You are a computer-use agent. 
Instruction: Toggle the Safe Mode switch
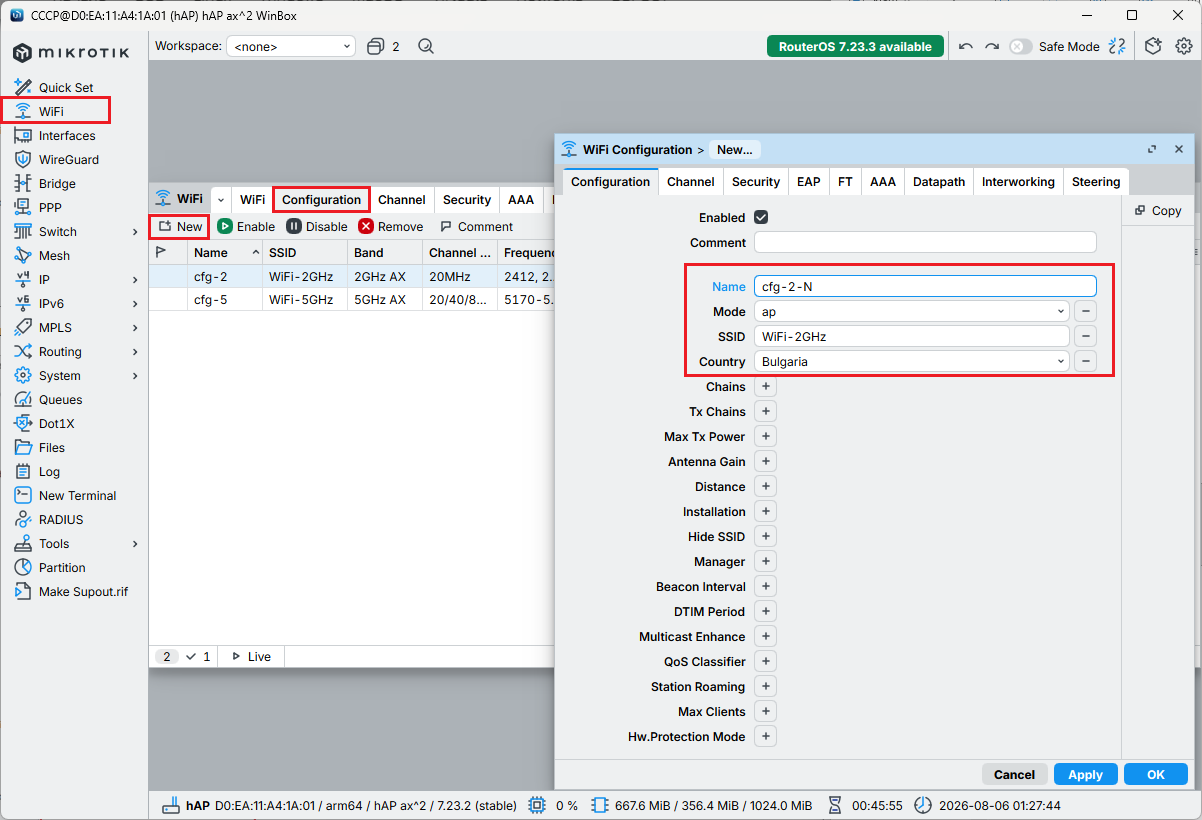pyautogui.click(x=1020, y=46)
